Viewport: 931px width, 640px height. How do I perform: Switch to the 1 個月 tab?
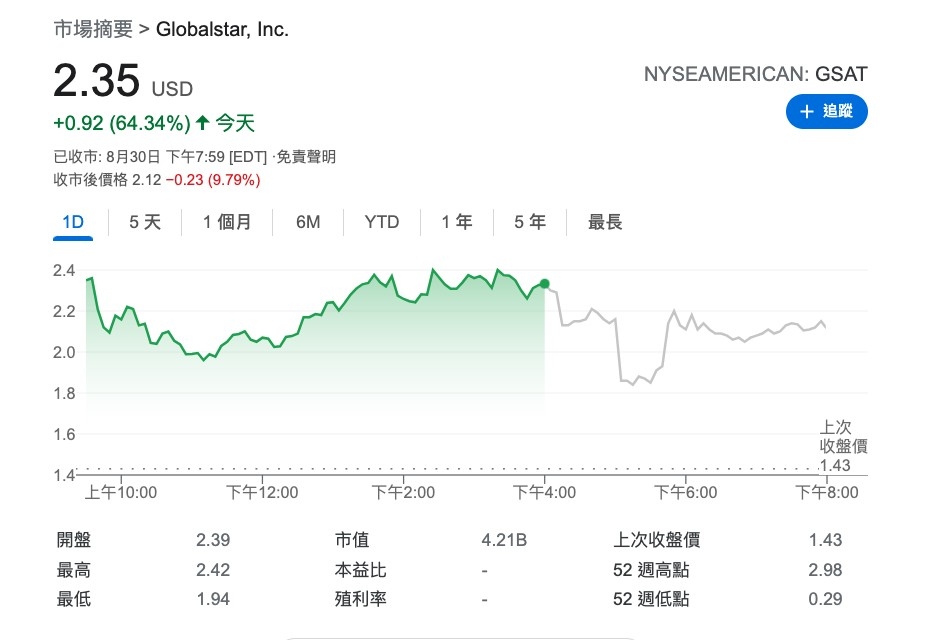click(x=227, y=222)
